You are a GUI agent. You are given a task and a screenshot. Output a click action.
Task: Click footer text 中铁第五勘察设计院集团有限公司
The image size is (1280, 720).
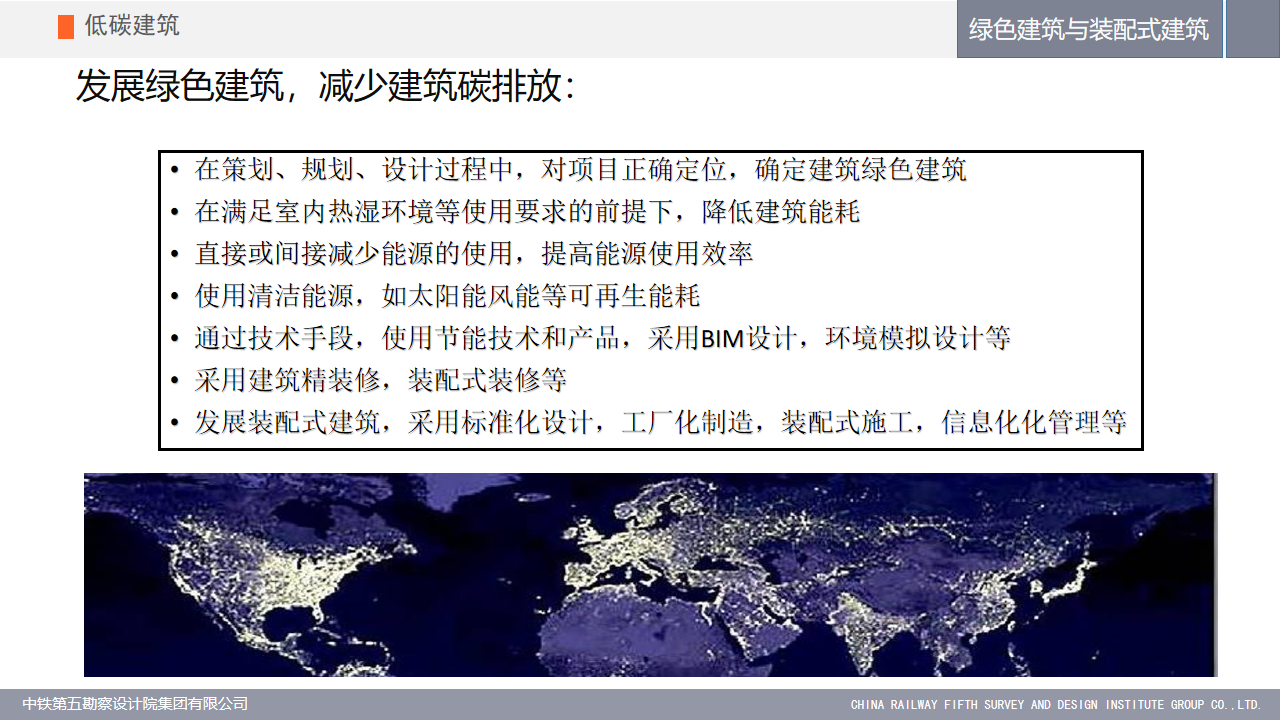point(135,704)
